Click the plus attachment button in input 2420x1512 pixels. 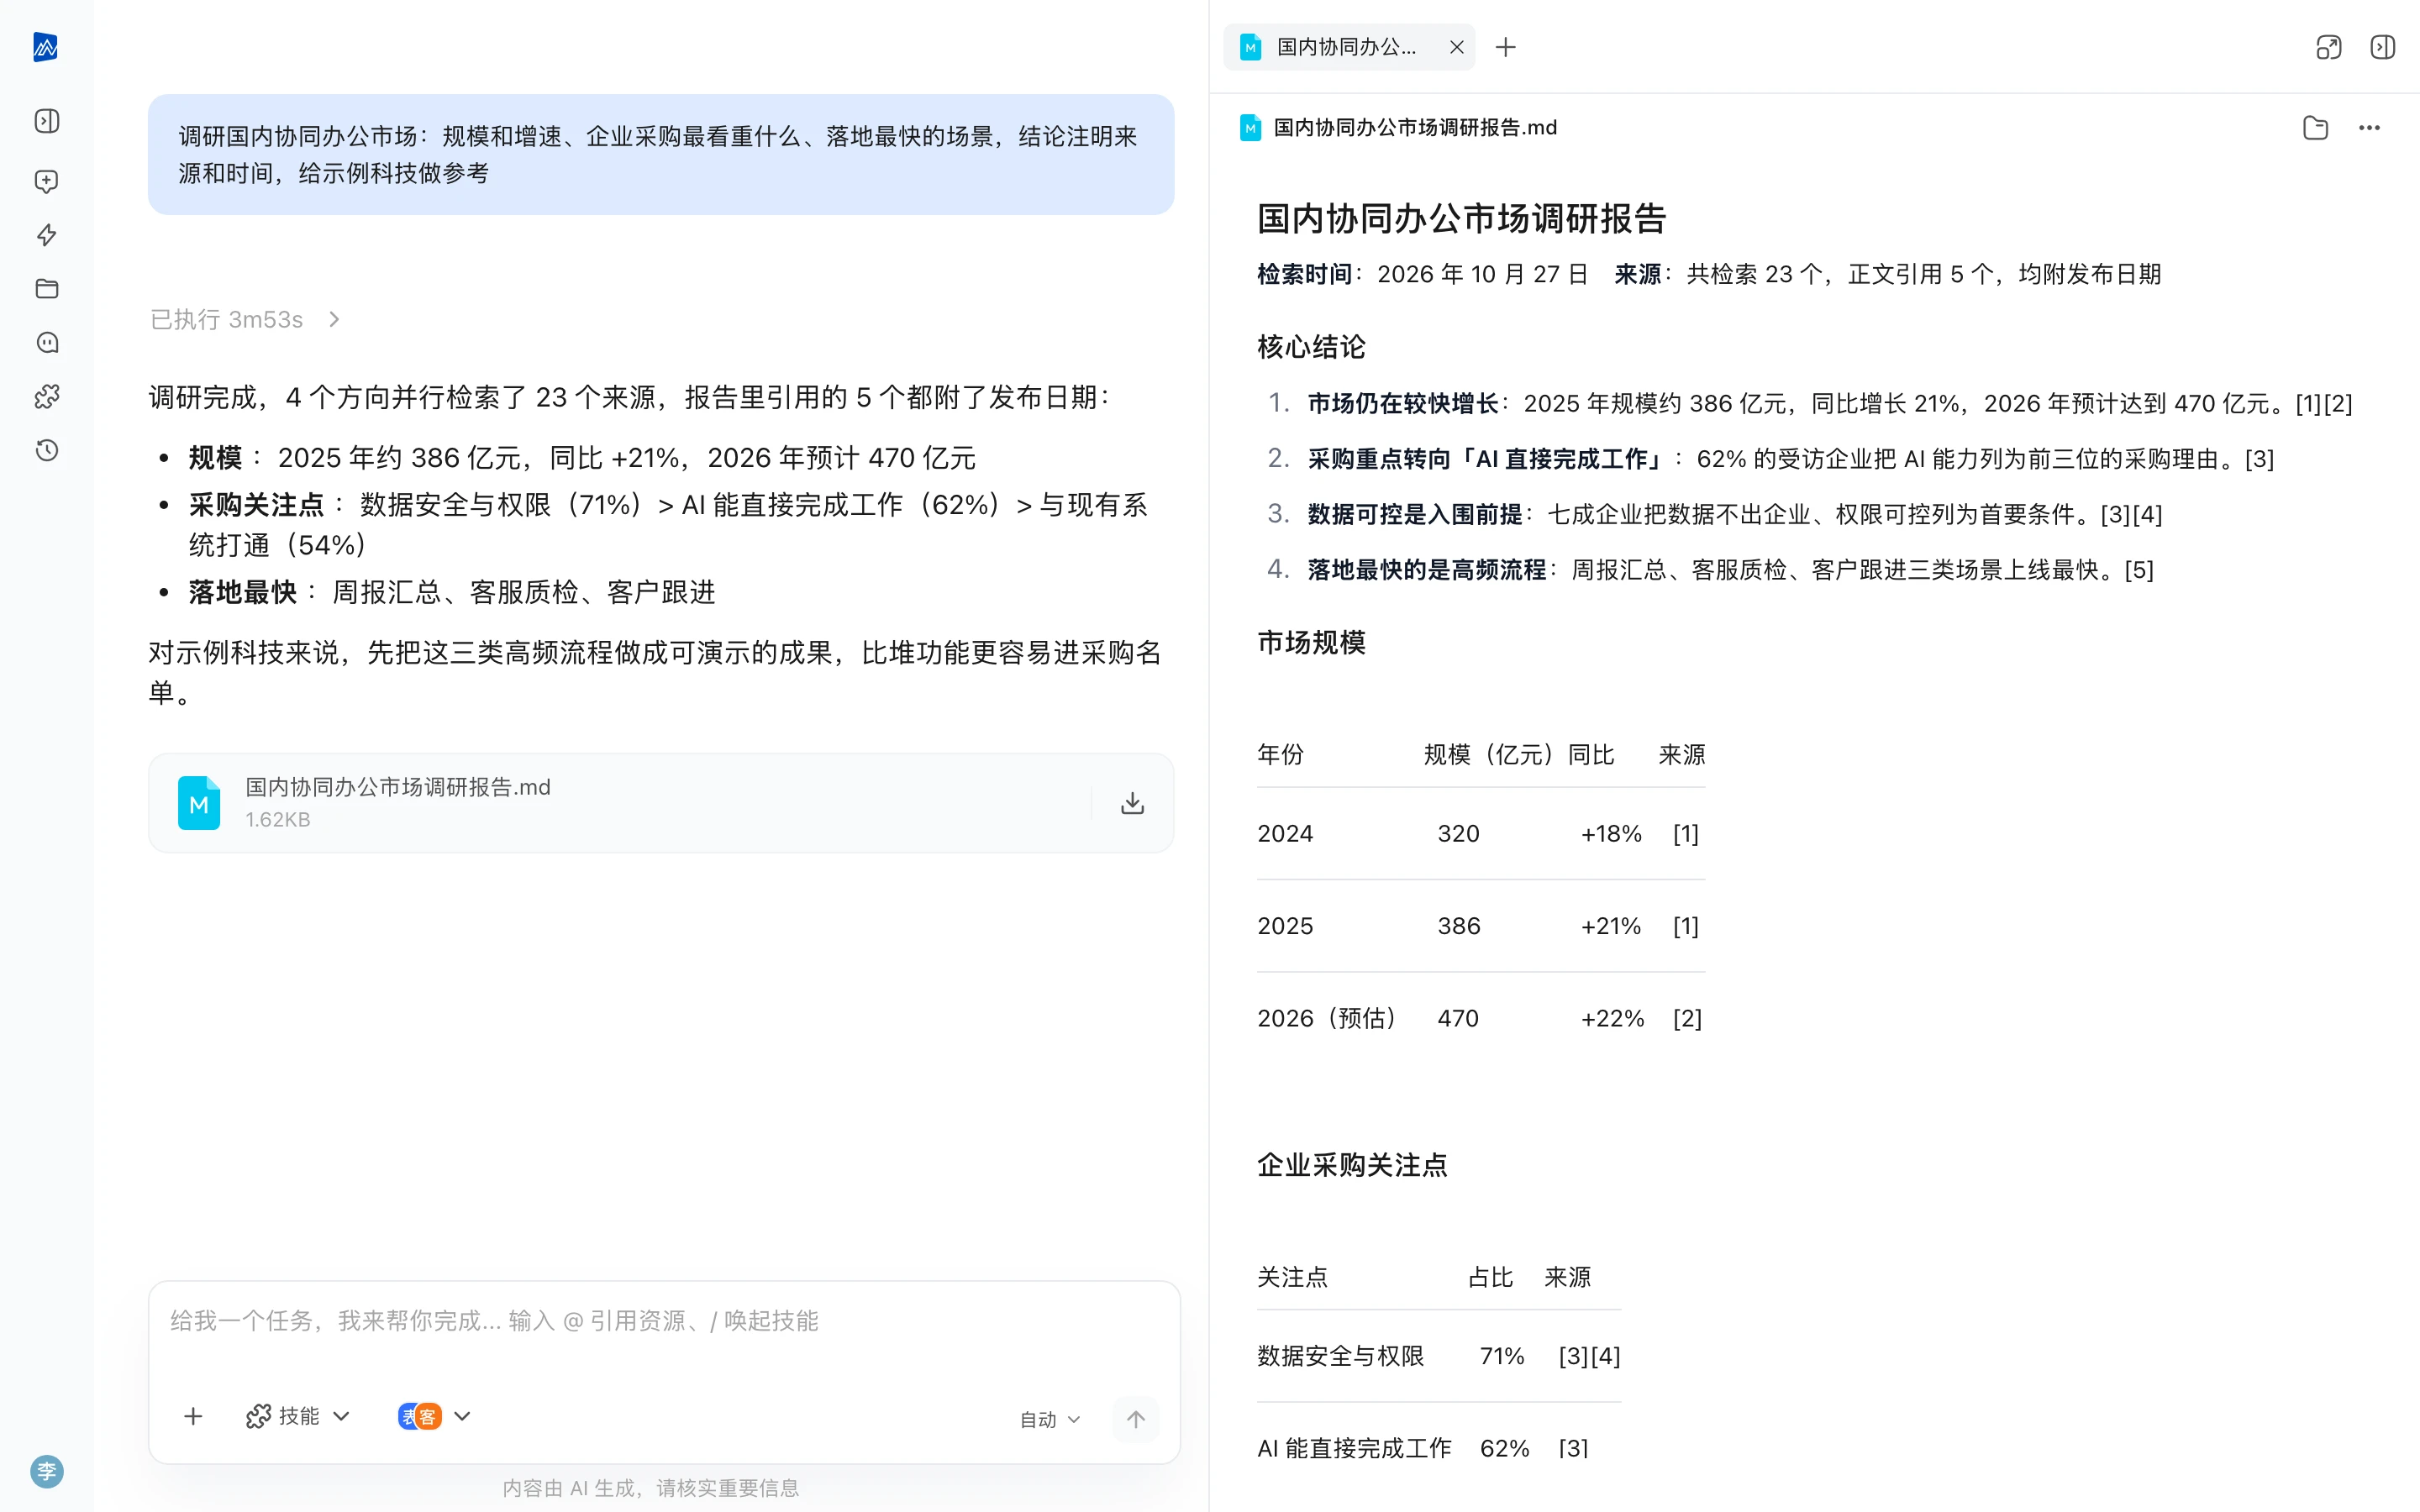click(193, 1416)
